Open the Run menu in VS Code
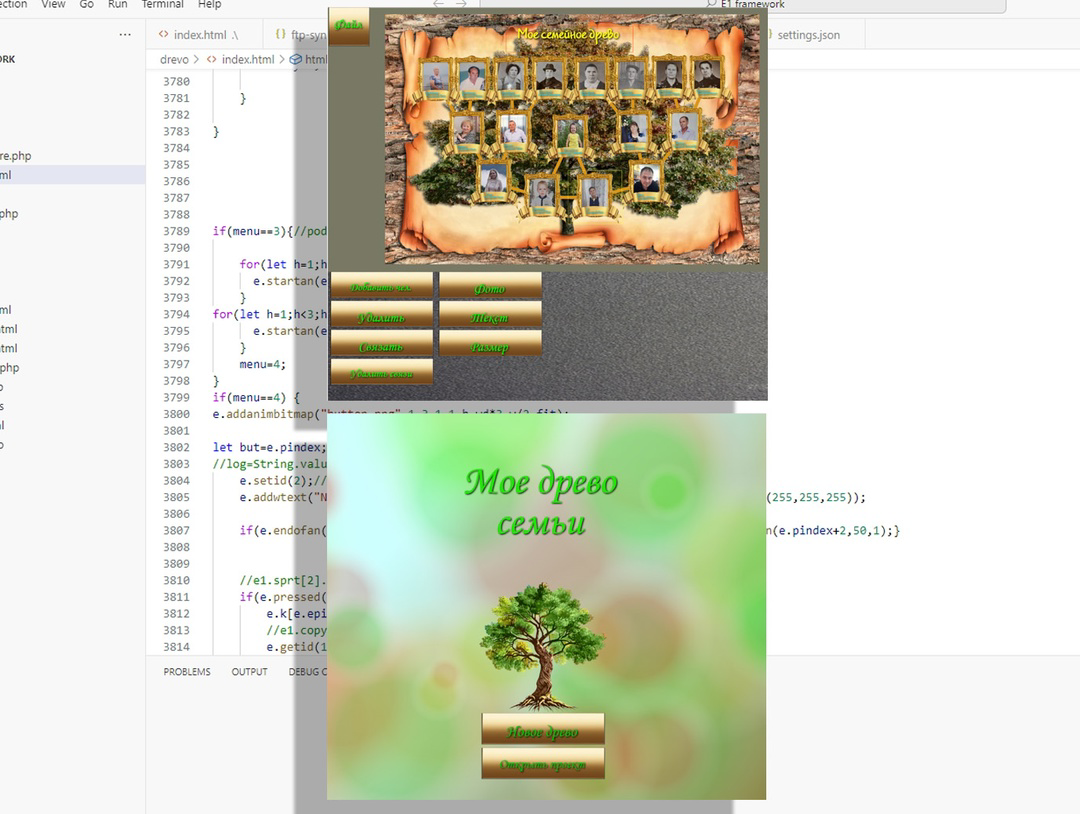Viewport: 1080px width, 814px height. tap(117, 4)
